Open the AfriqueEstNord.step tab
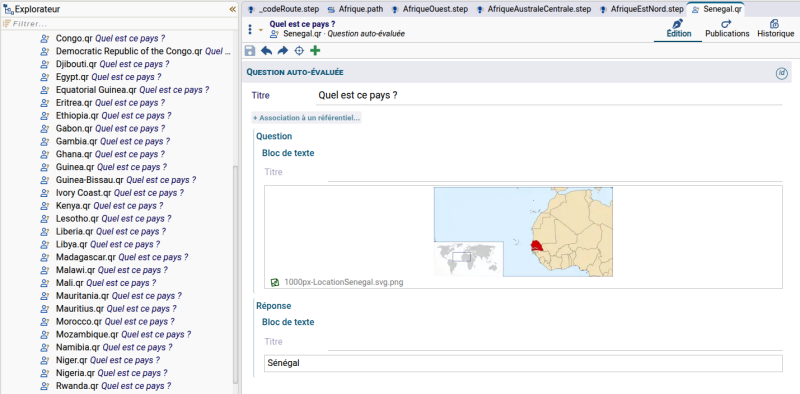Image resolution: width=800 pixels, height=394 pixels. pyautogui.click(x=642, y=9)
